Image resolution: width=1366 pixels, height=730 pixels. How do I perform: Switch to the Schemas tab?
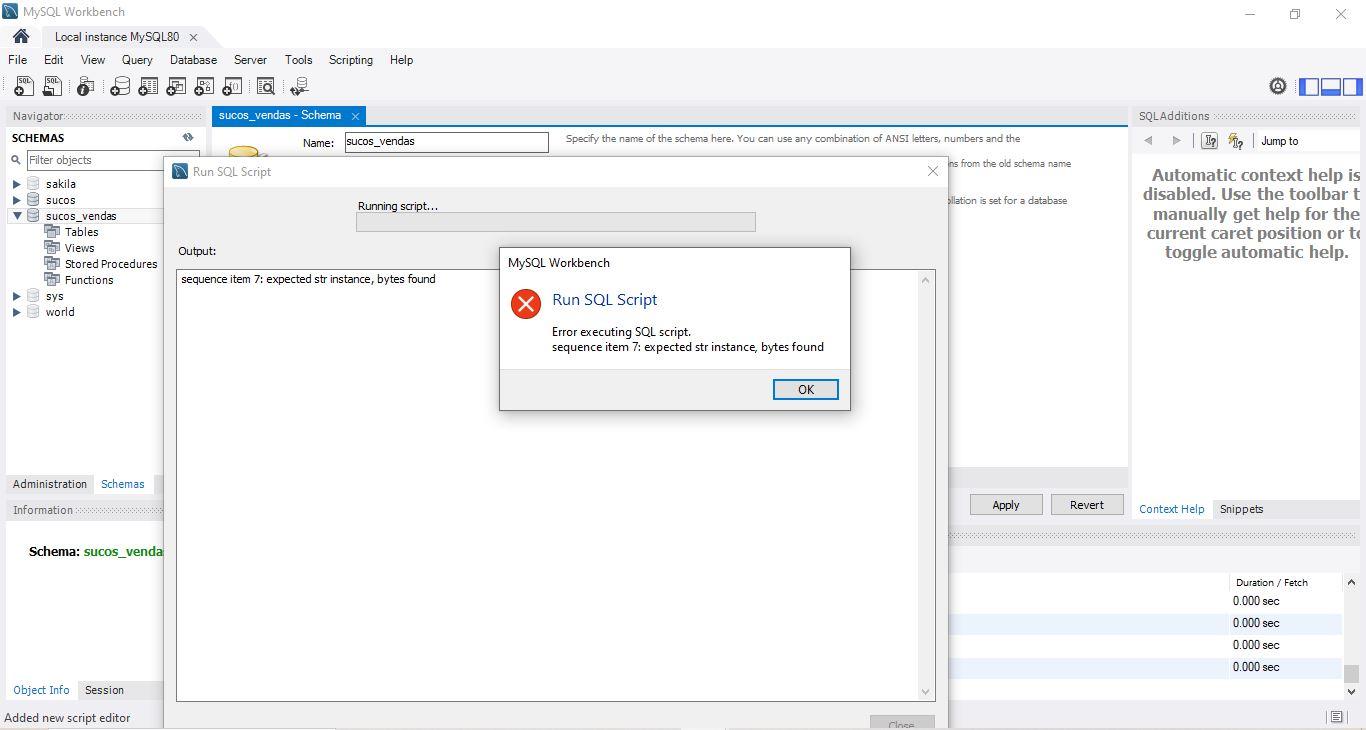pyautogui.click(x=123, y=484)
